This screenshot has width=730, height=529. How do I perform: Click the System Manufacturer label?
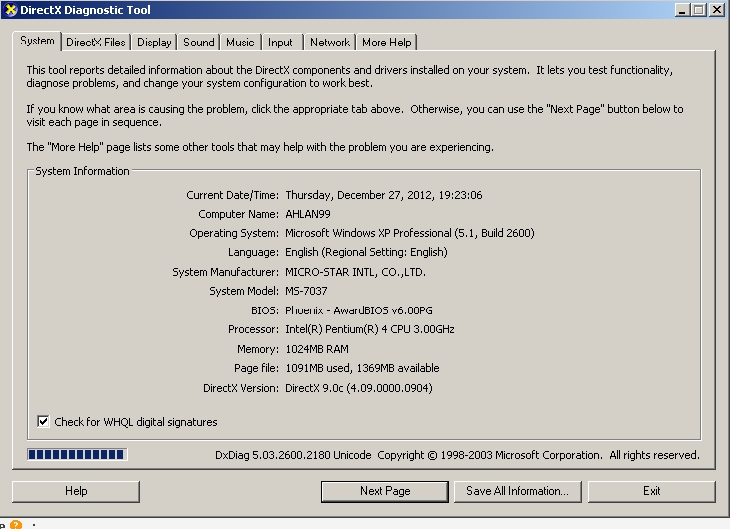click(x=225, y=272)
